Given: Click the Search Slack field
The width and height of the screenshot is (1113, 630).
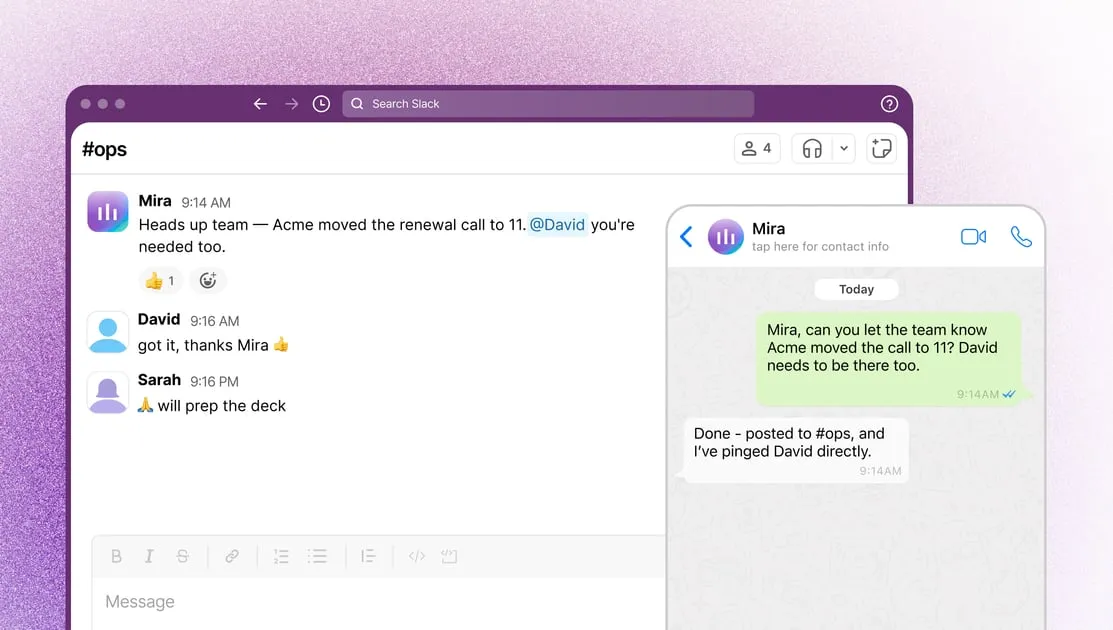Looking at the screenshot, I should coord(548,104).
